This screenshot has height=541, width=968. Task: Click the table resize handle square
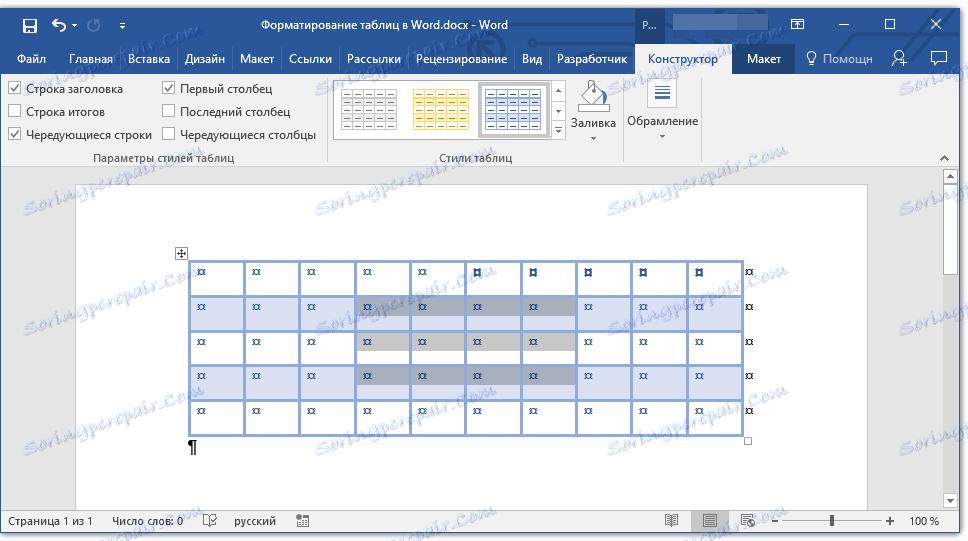click(x=748, y=441)
